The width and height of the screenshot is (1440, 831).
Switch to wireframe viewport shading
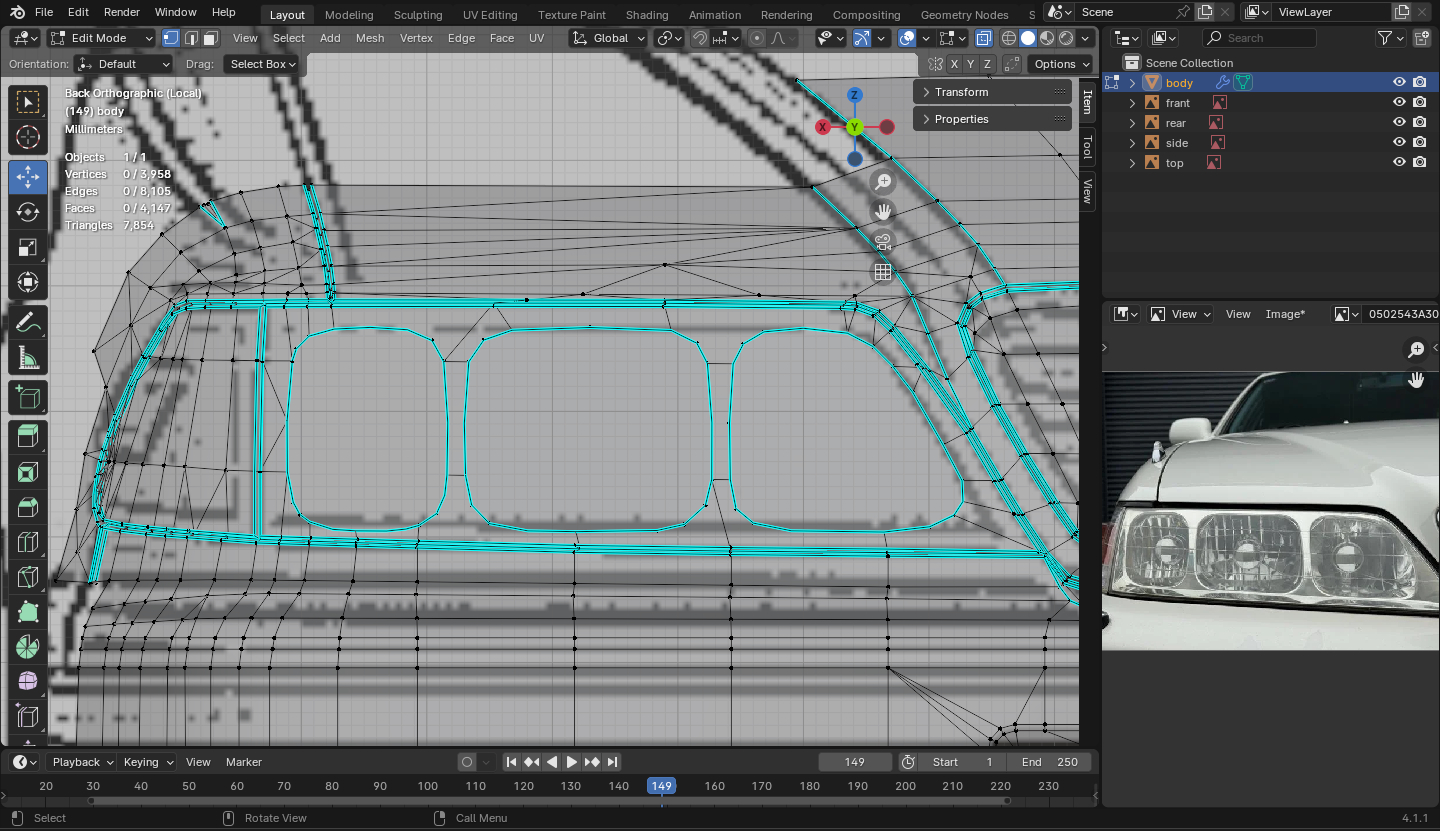[x=1009, y=38]
